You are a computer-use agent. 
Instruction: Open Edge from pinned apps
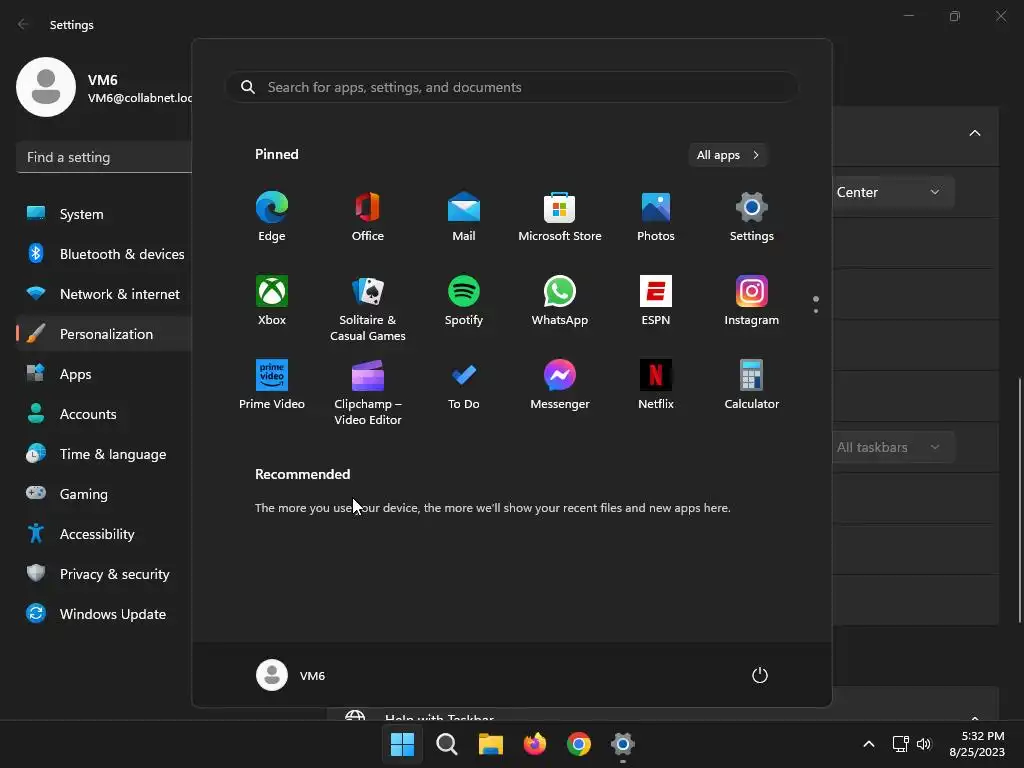(x=272, y=217)
